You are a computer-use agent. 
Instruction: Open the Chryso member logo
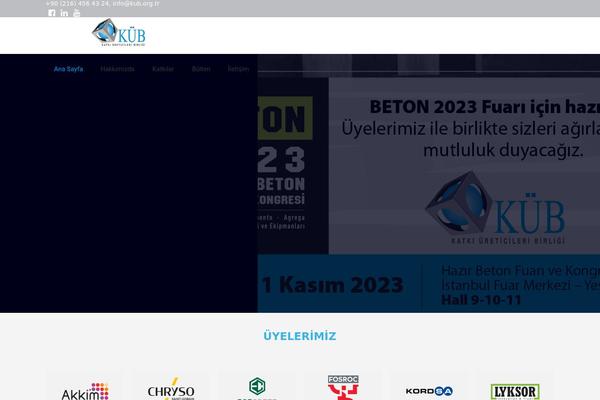click(x=171, y=389)
